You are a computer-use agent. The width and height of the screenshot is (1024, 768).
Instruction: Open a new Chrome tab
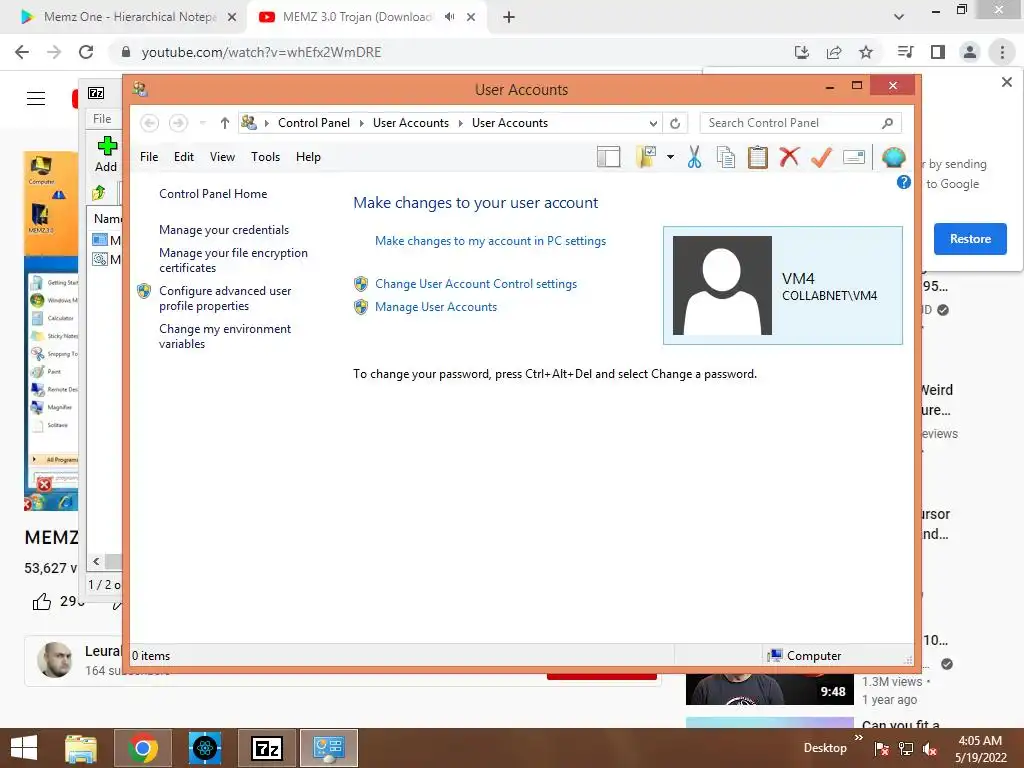pyautogui.click(x=509, y=17)
